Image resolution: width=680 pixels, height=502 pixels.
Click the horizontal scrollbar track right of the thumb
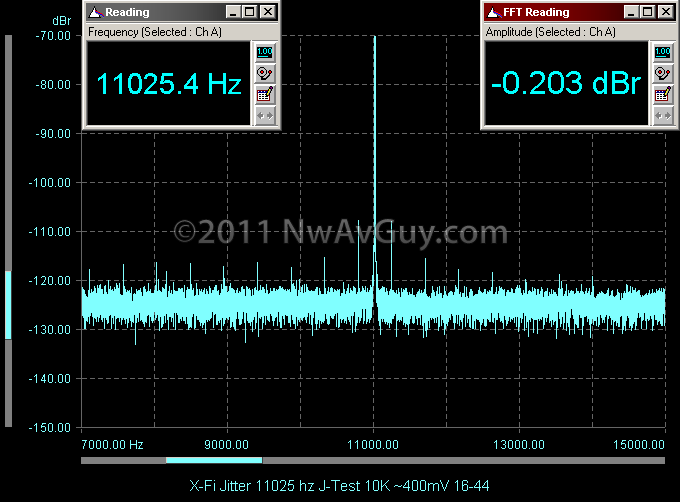click(x=464, y=460)
